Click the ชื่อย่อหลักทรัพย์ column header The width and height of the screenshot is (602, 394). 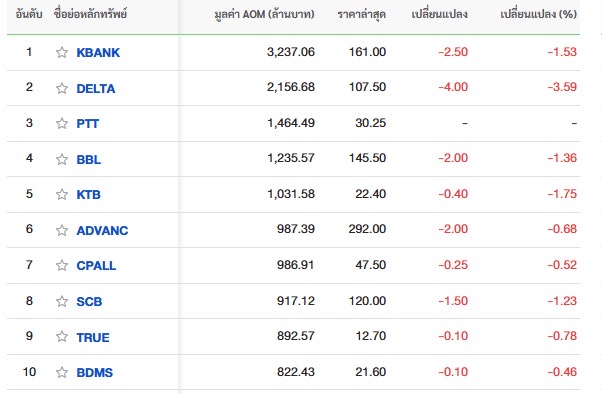tap(90, 14)
